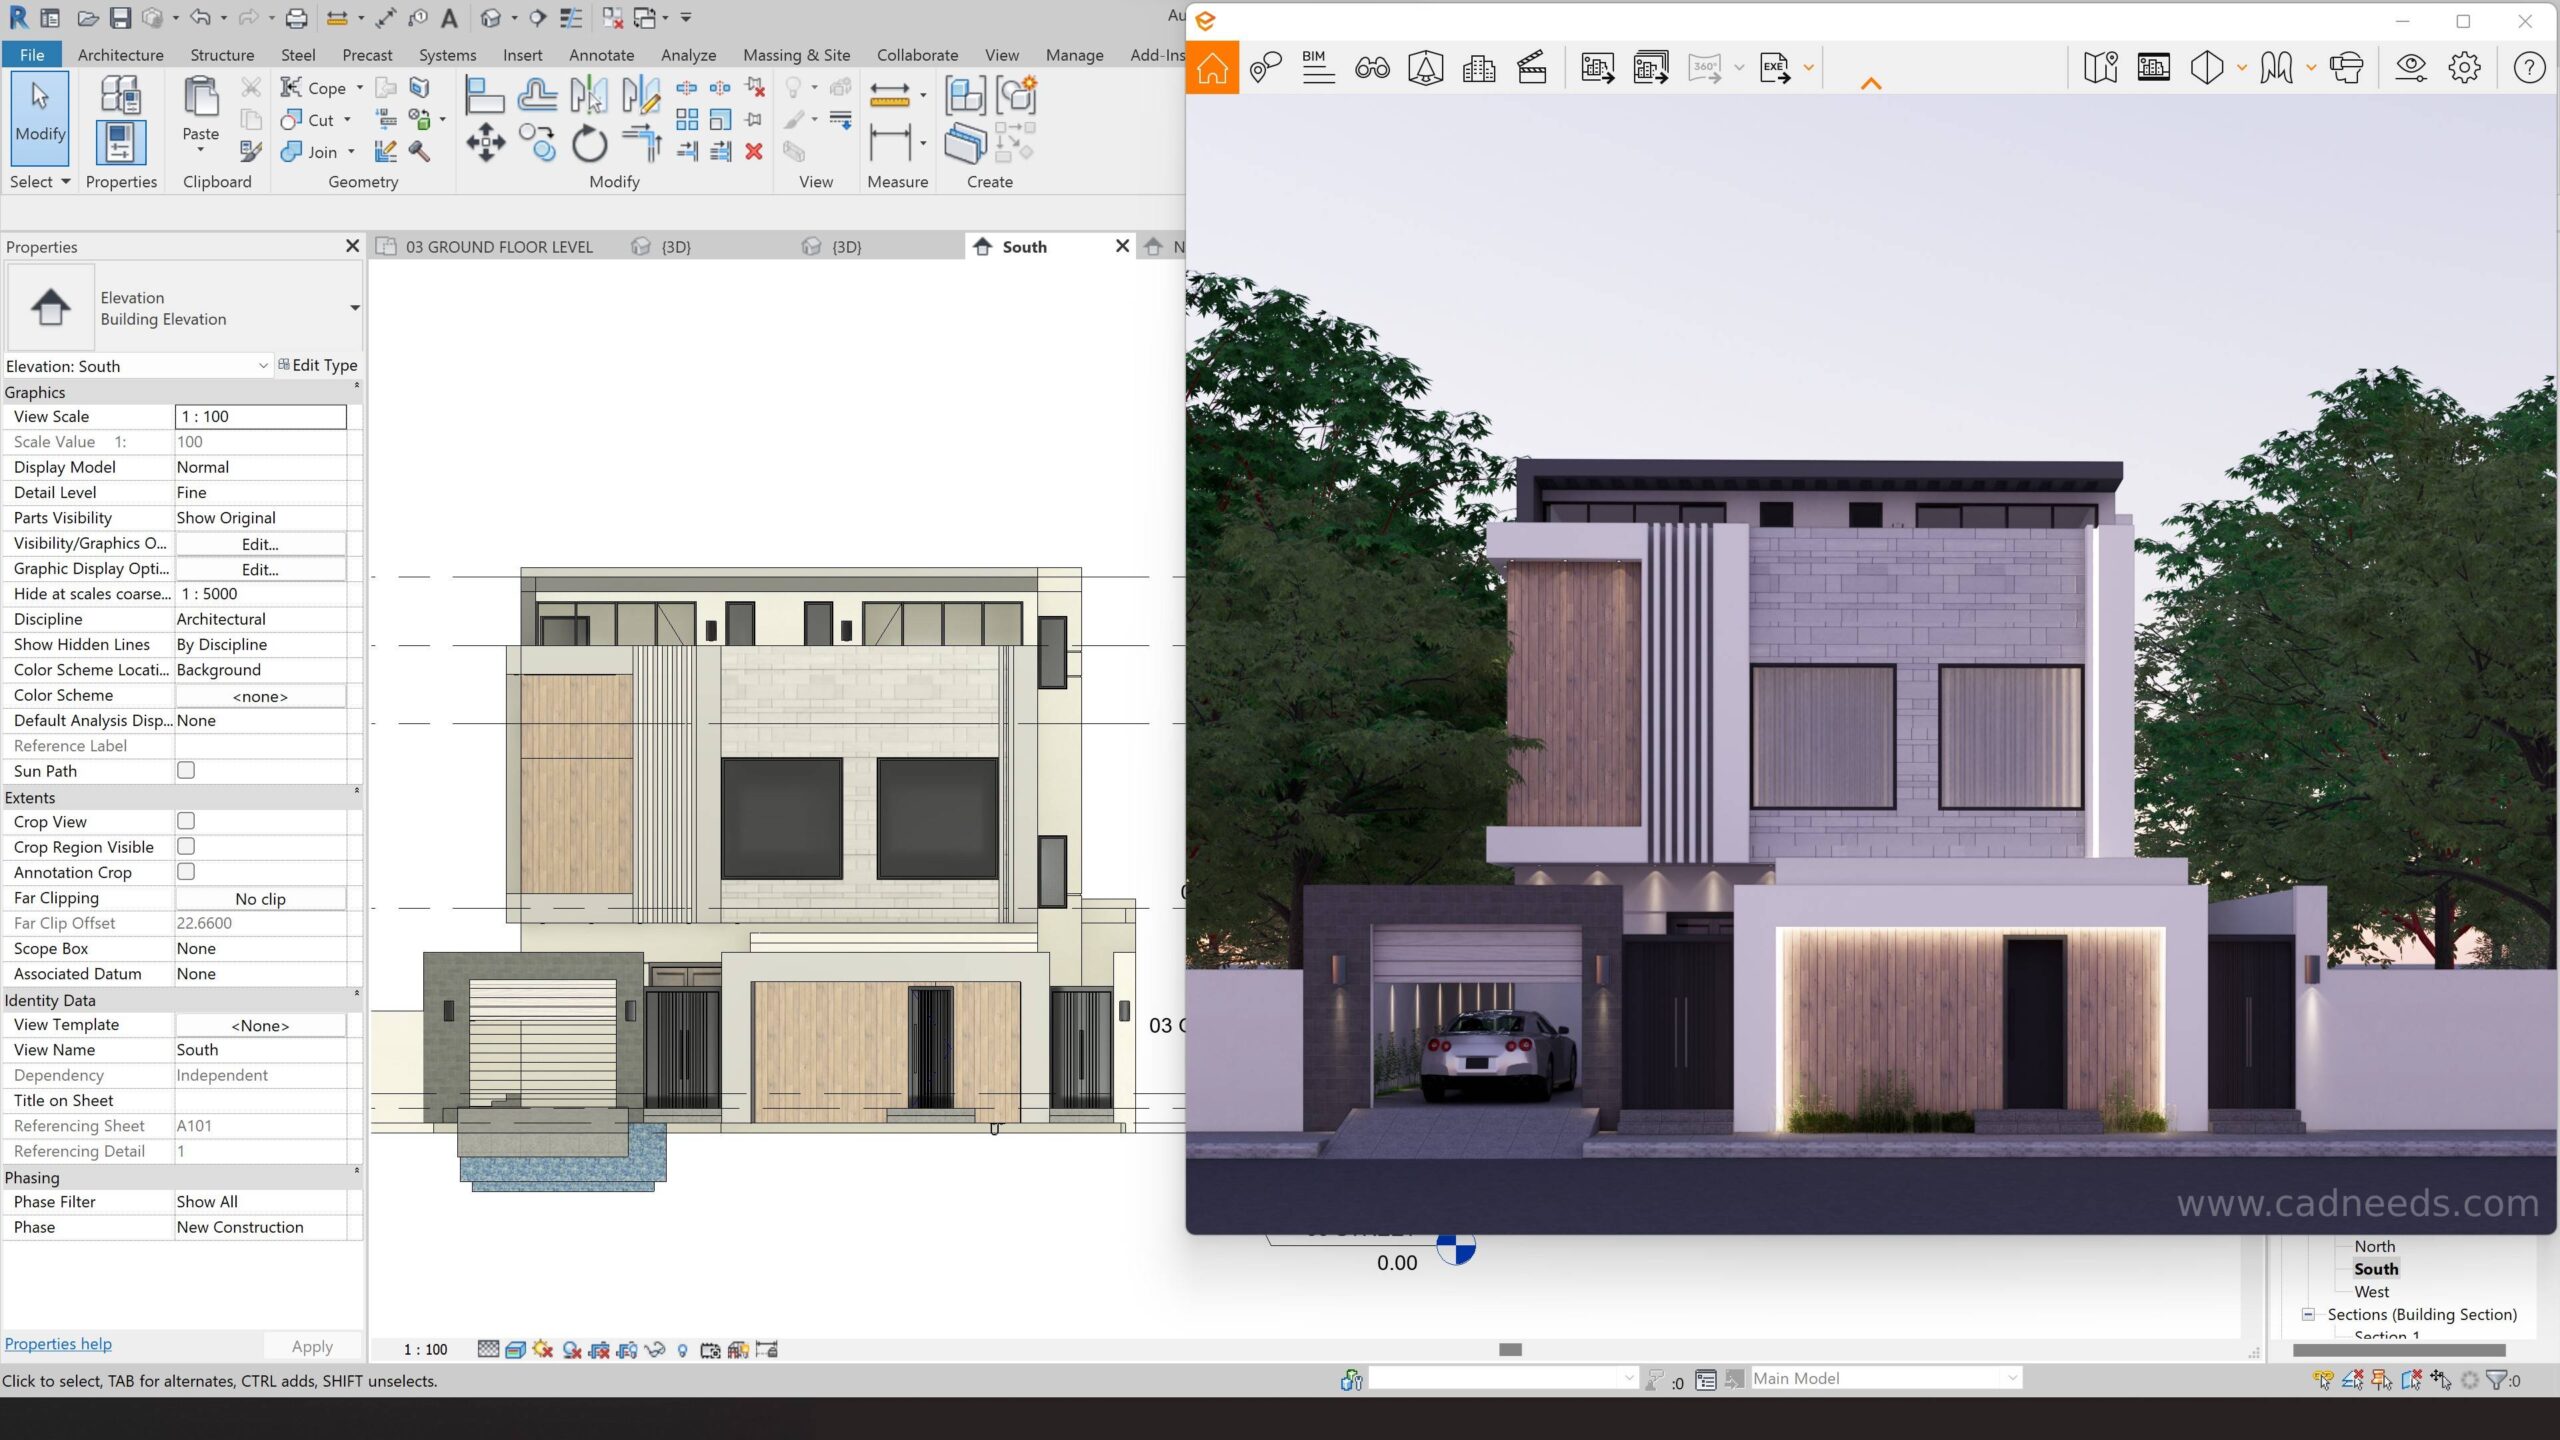Screen dimensions: 2560x1440
Task: Close the South view tab
Action: click(1122, 246)
